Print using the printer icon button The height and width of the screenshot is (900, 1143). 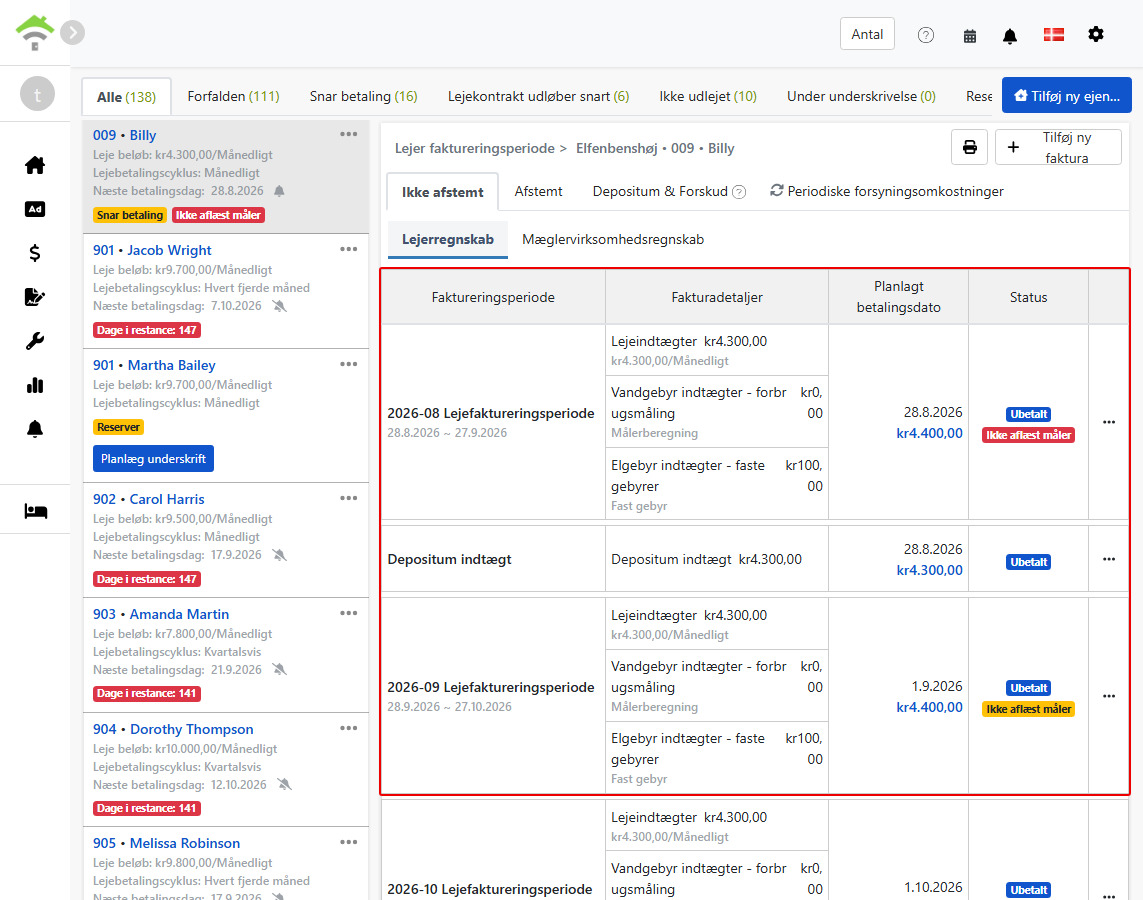point(970,147)
